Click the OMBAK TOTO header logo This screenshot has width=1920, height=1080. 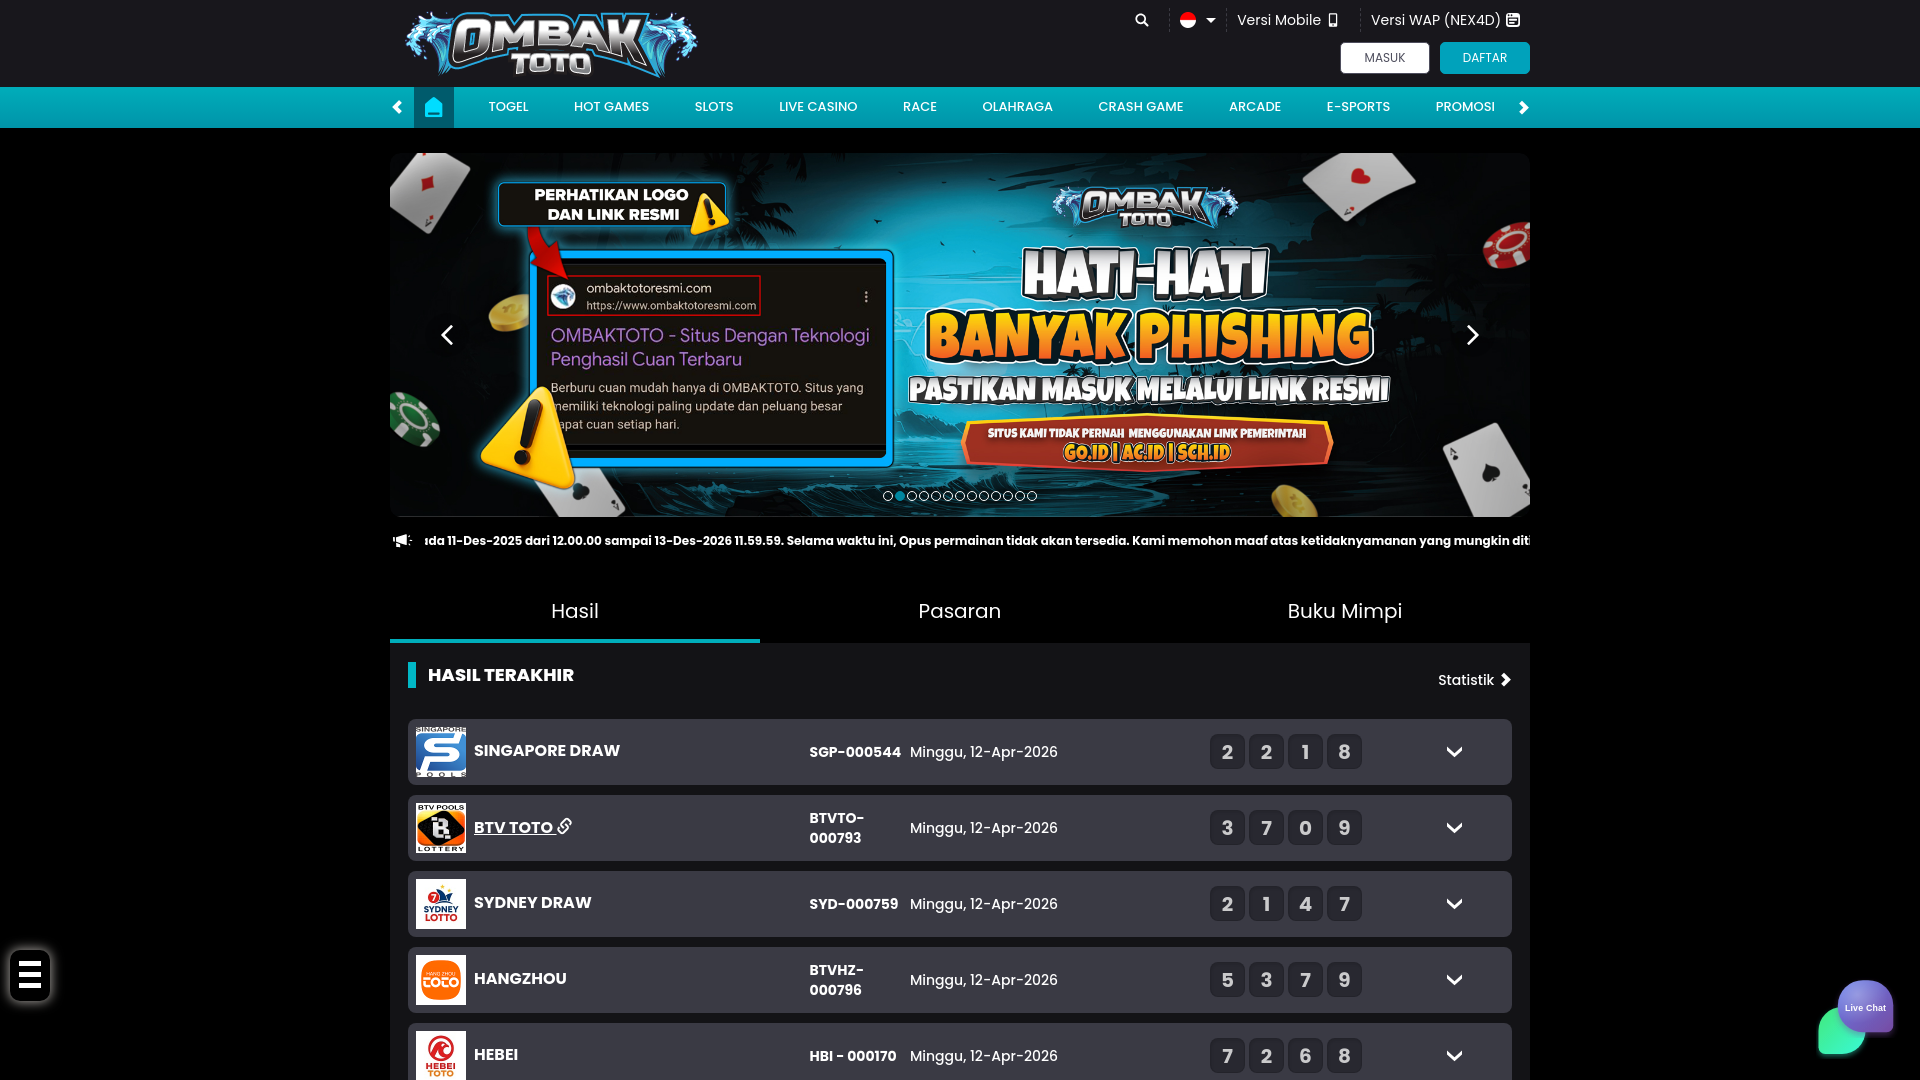tap(551, 44)
